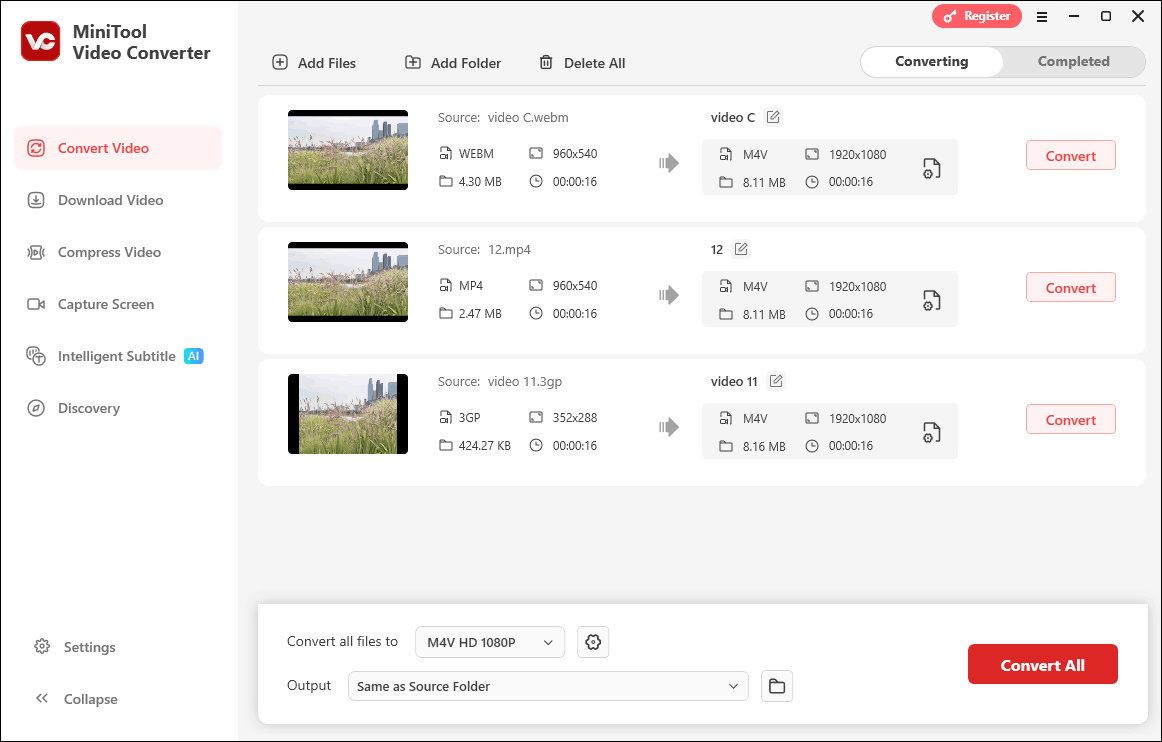Viewport: 1162px width, 742px height.
Task: Open advanced settings gear beside format dropdown
Action: (593, 642)
